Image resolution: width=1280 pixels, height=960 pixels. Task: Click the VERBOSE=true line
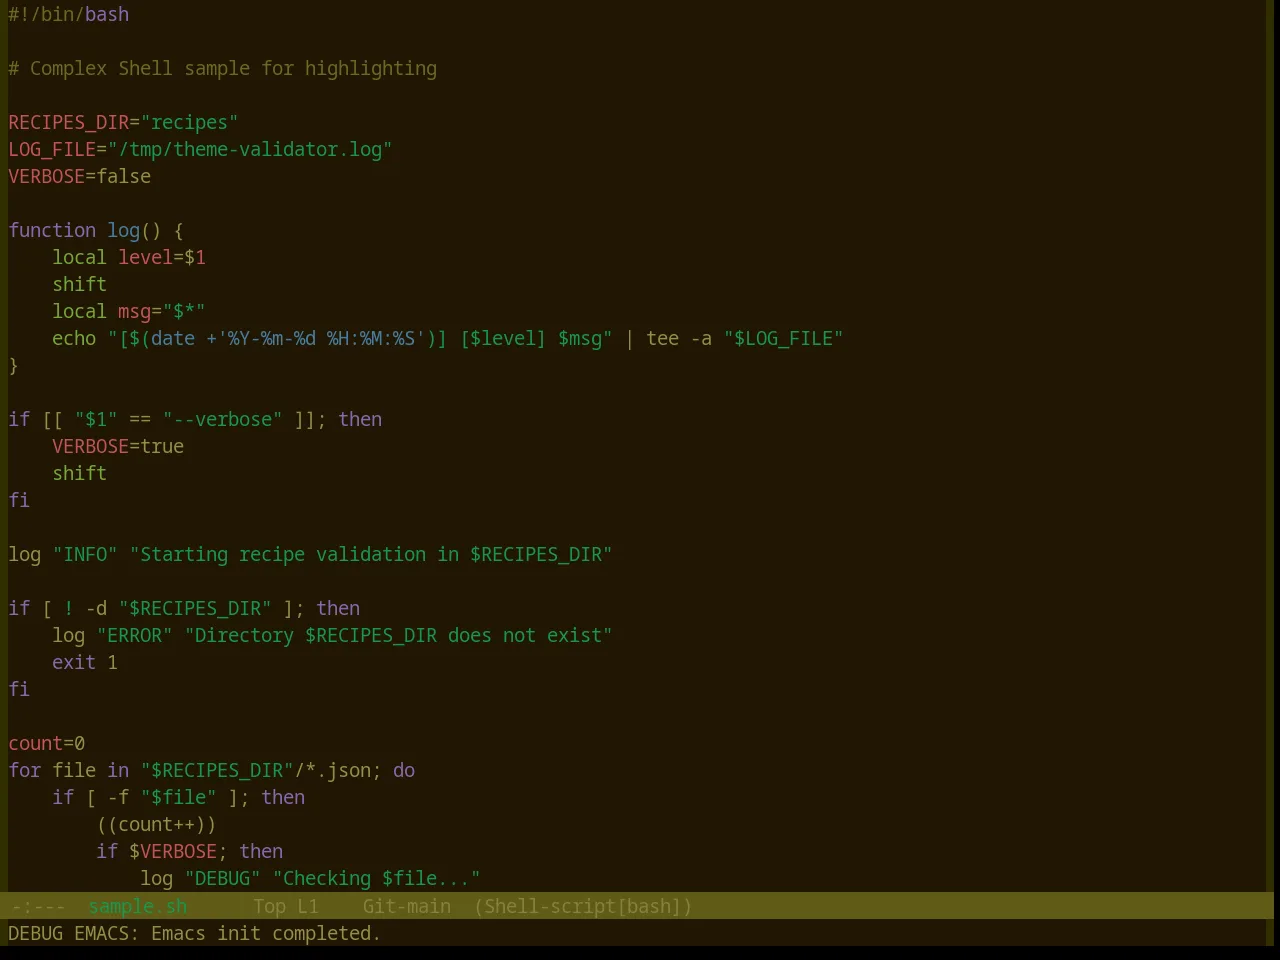pyautogui.click(x=118, y=446)
